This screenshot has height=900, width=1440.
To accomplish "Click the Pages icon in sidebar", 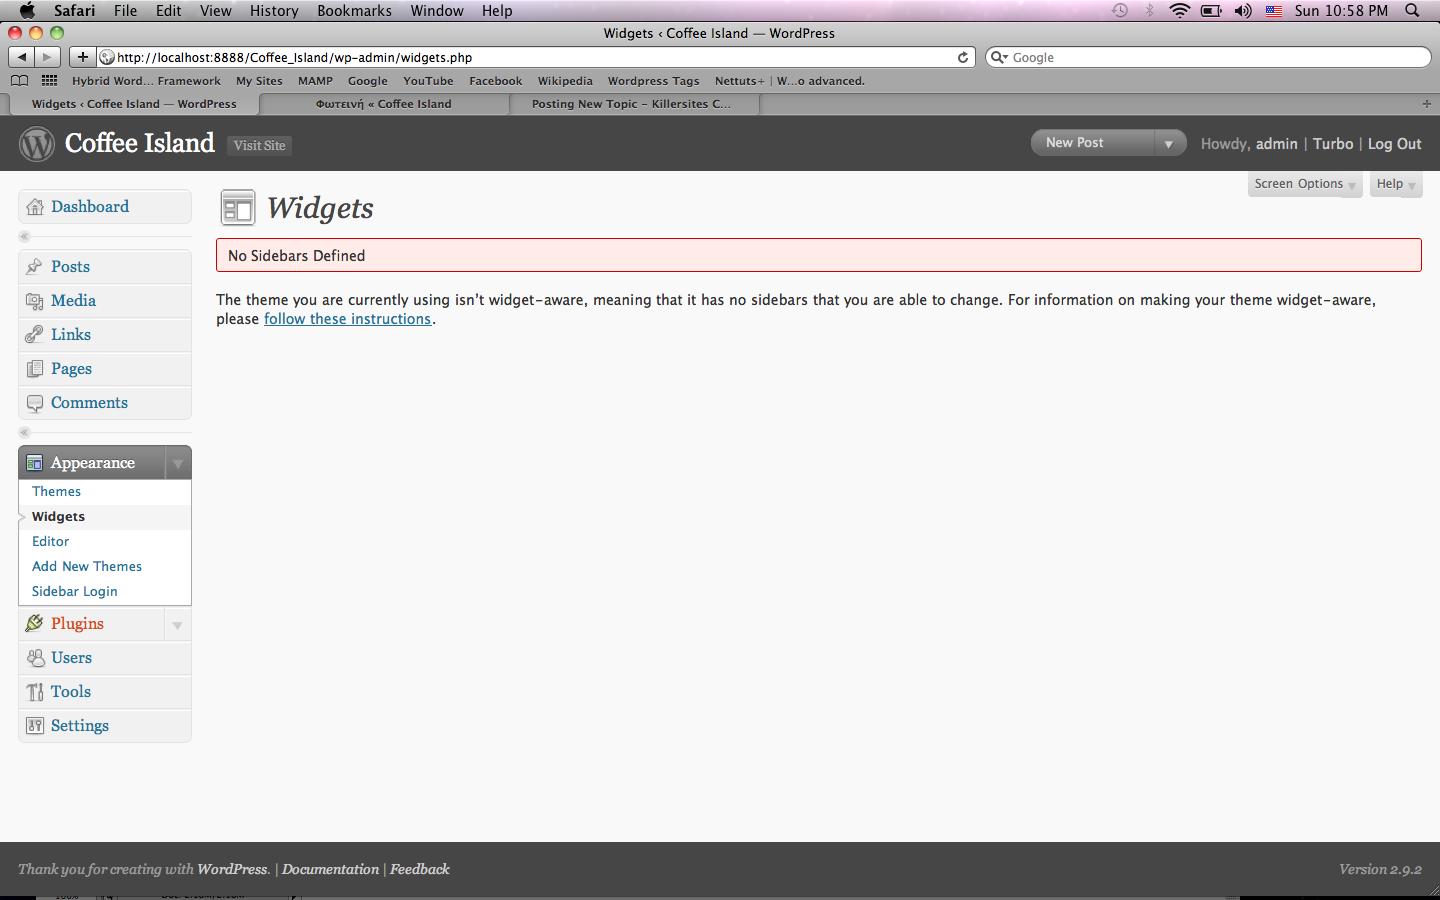I will [x=35, y=369].
